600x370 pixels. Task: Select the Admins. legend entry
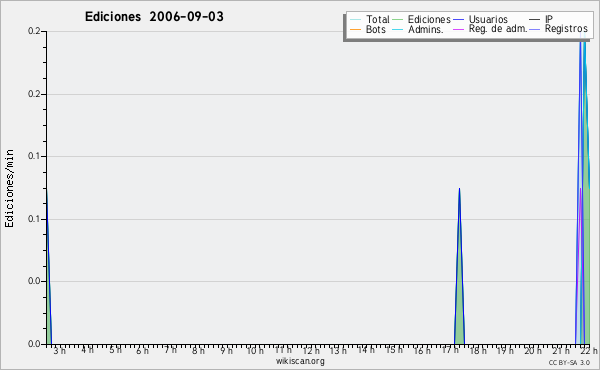tap(418, 29)
